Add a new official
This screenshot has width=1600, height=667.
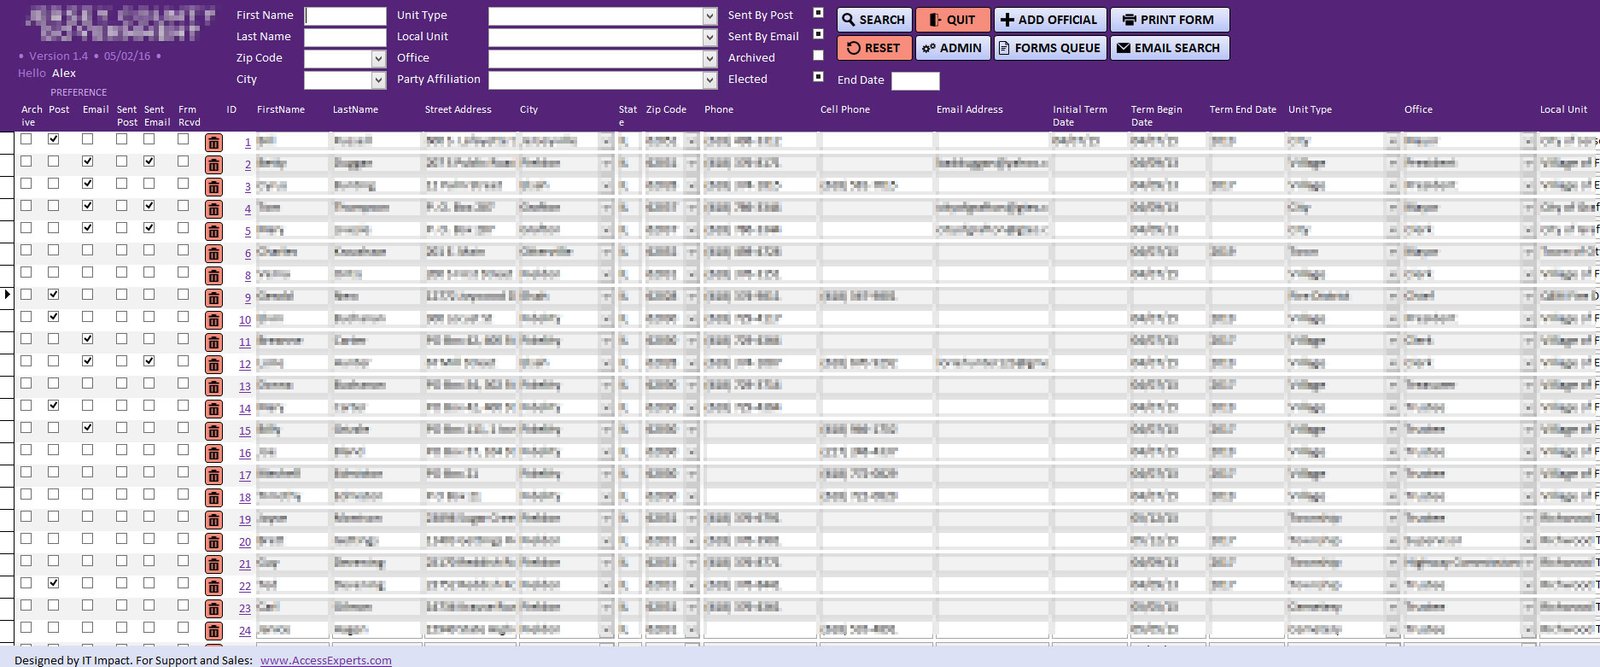(x=1049, y=20)
